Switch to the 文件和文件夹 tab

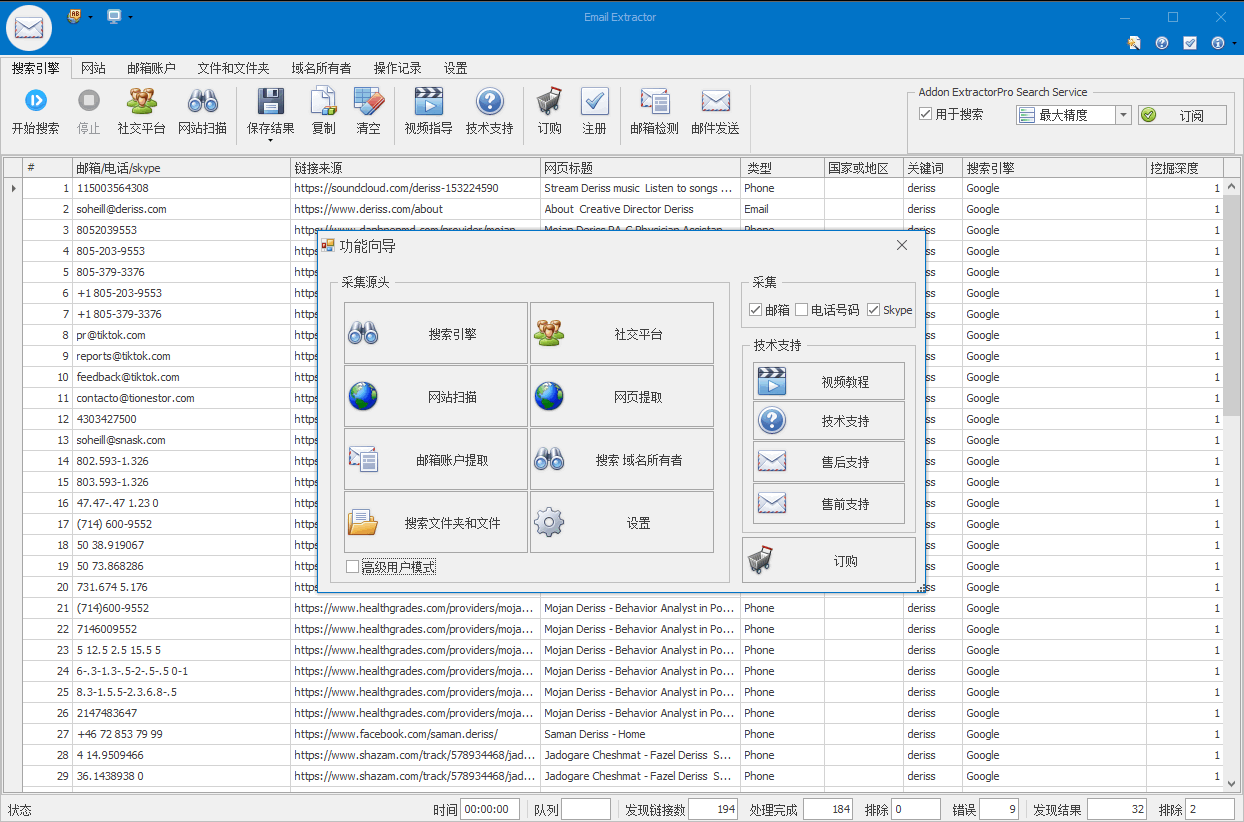pyautogui.click(x=233, y=68)
